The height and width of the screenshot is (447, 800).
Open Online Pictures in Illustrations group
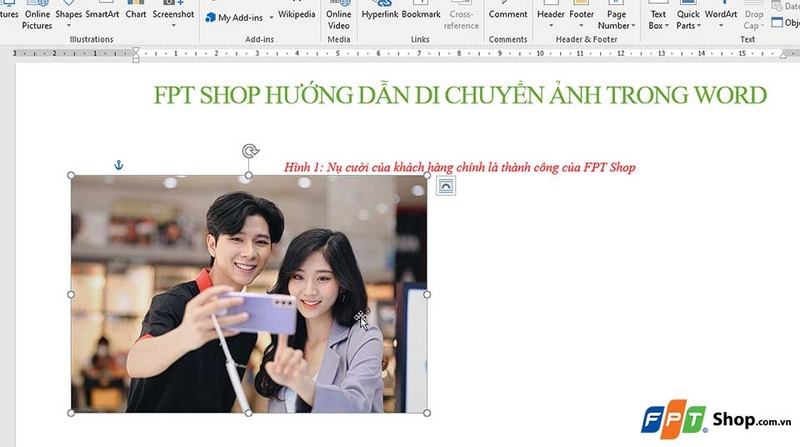point(37,16)
